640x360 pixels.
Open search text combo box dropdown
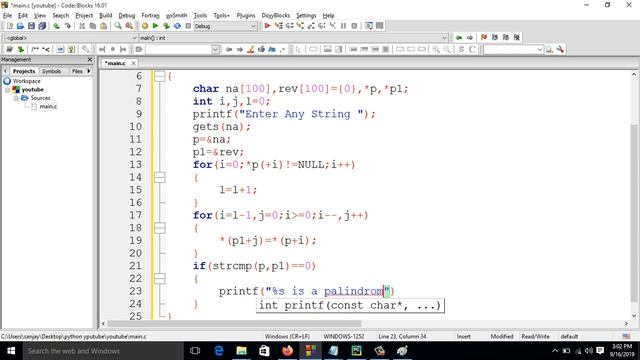[216, 49]
